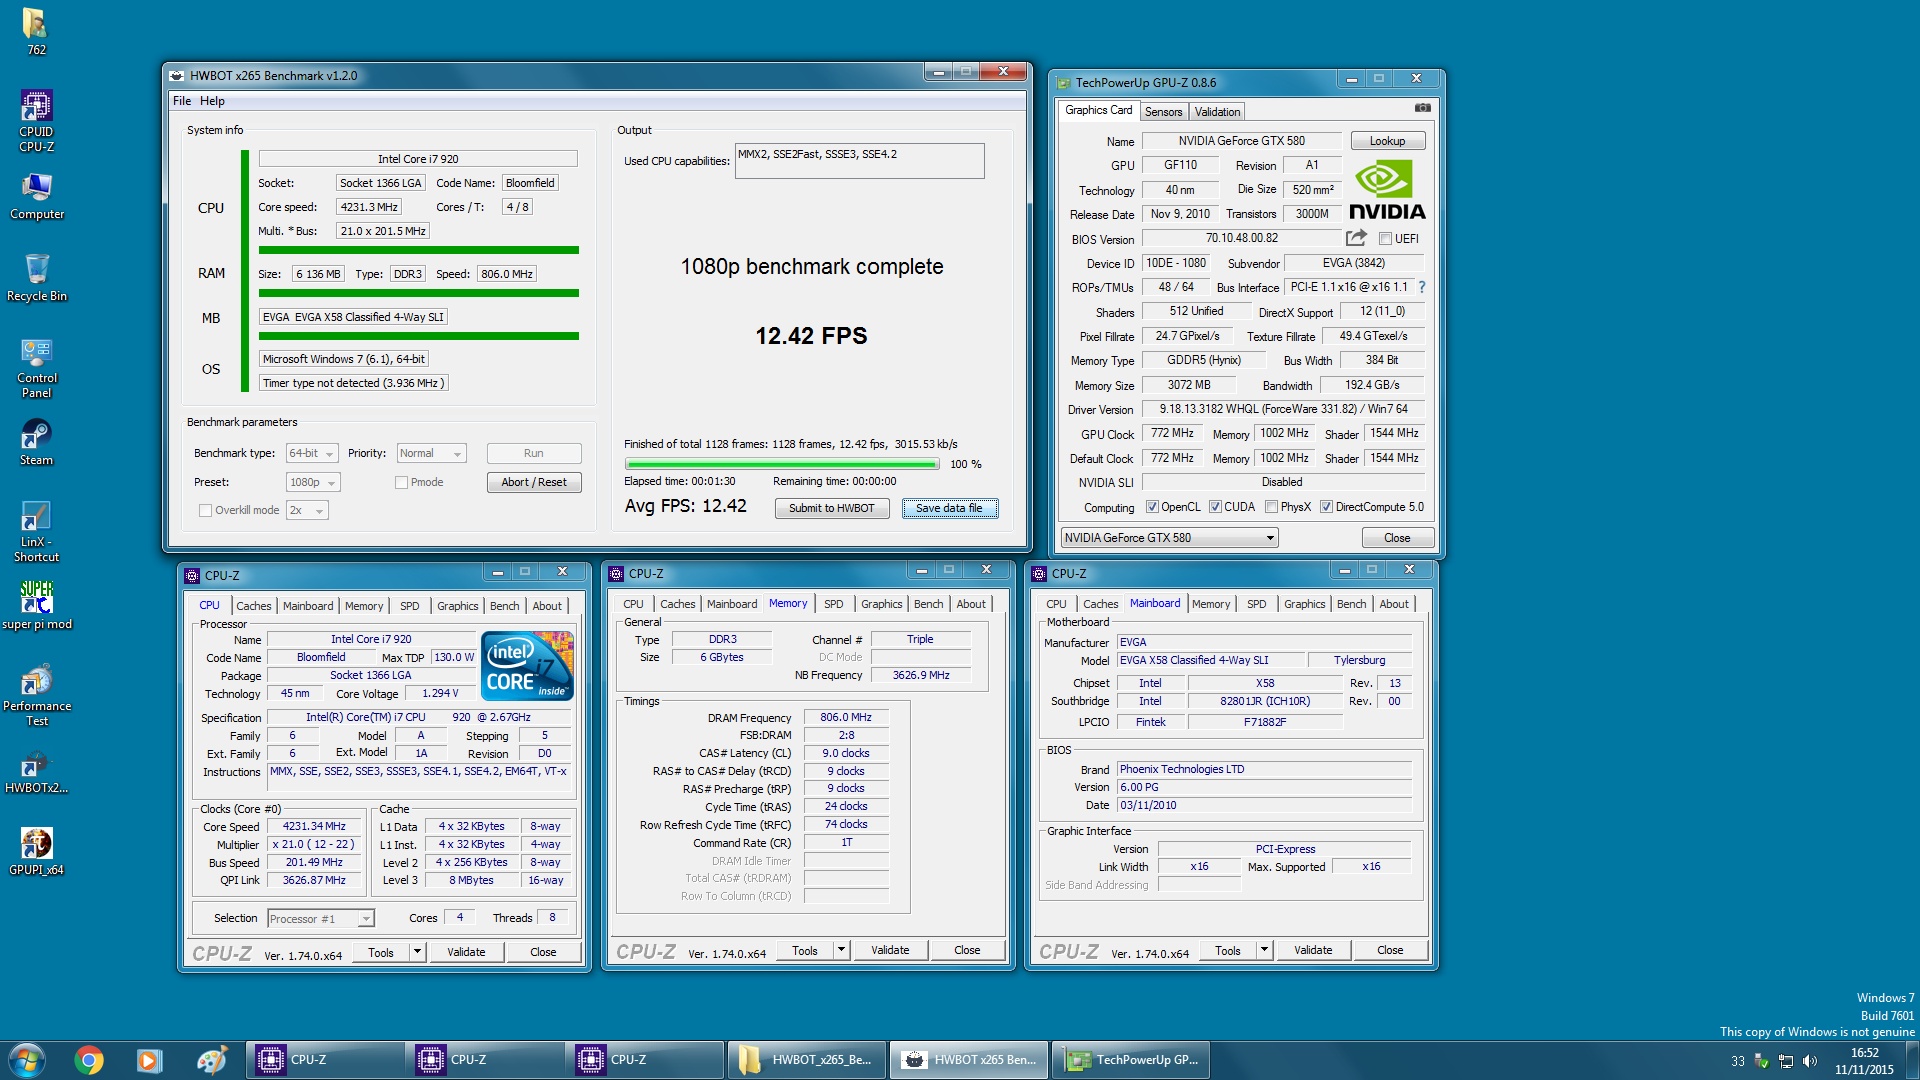Launch super pi mod from the desktop

[36, 606]
